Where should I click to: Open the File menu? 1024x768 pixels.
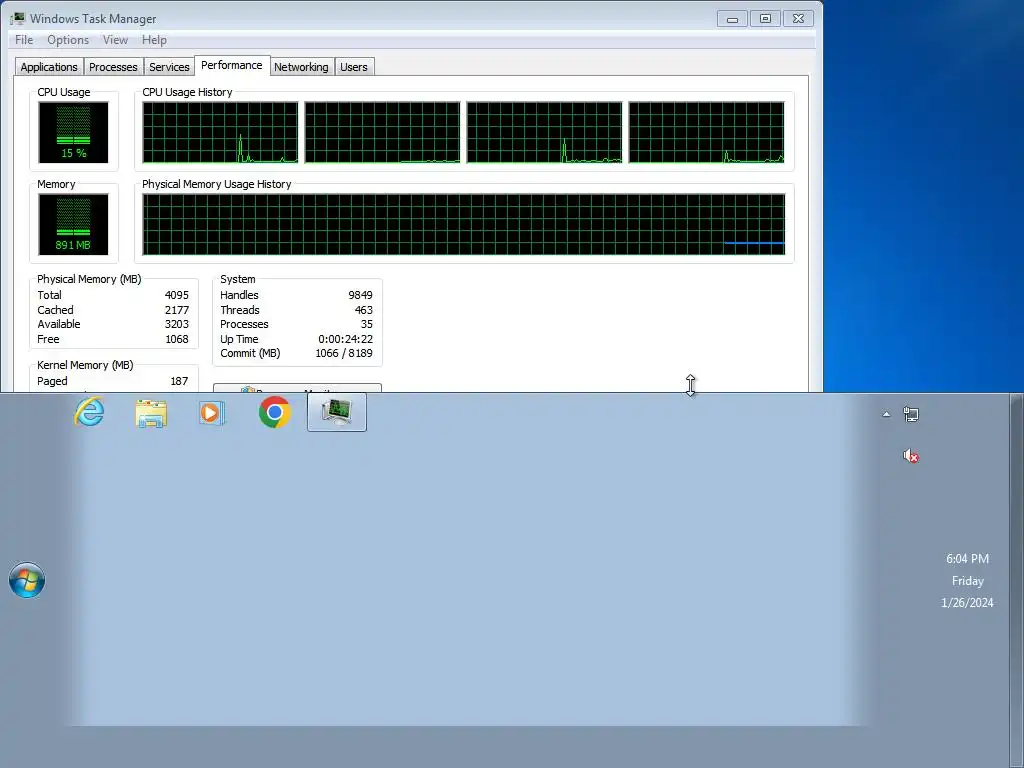(24, 40)
